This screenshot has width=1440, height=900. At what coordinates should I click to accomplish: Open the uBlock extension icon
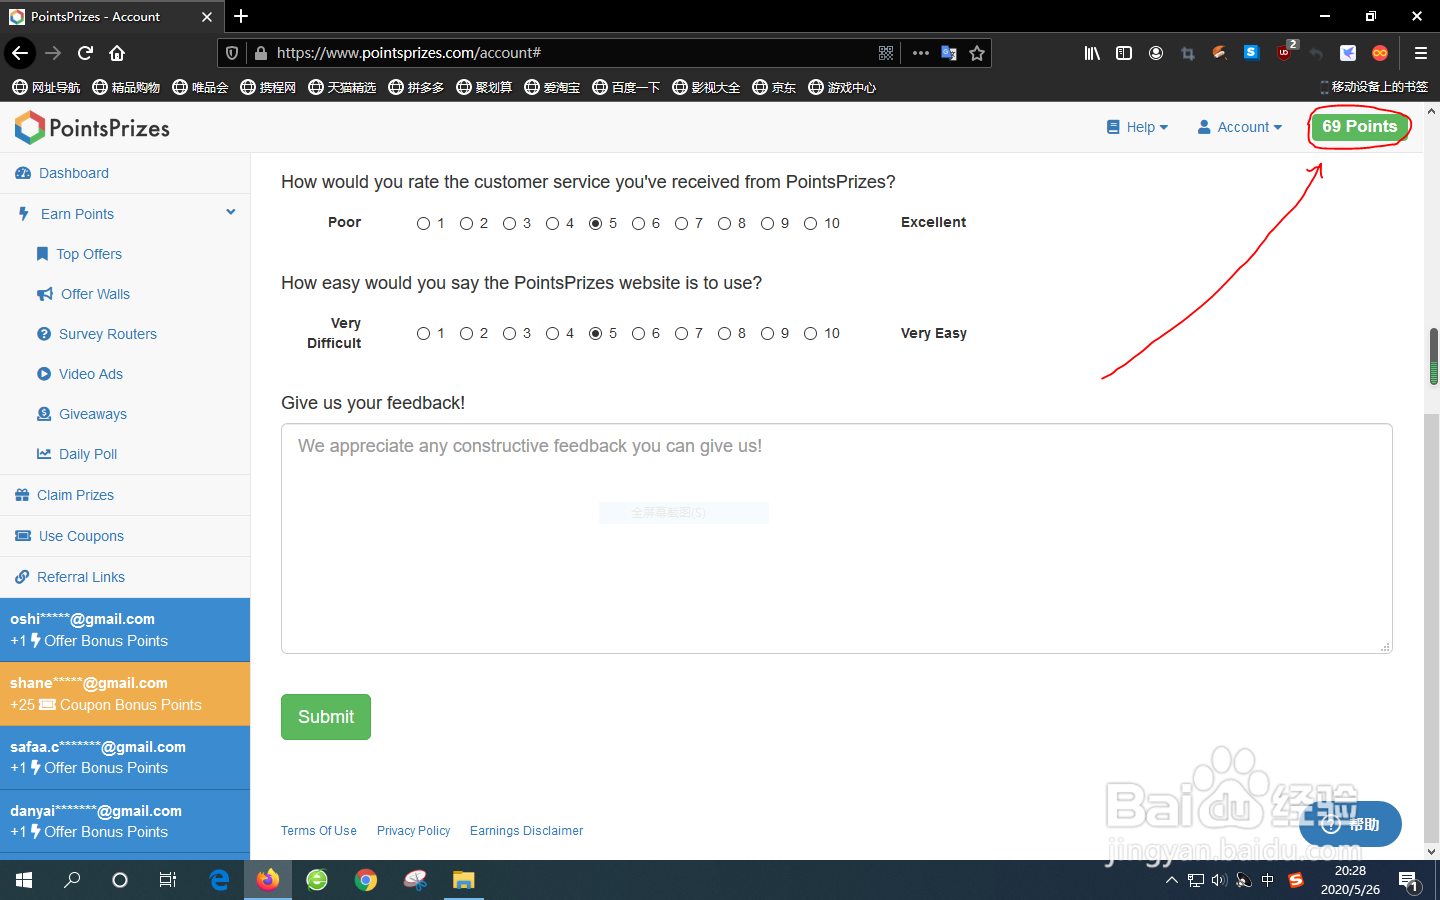(1285, 52)
